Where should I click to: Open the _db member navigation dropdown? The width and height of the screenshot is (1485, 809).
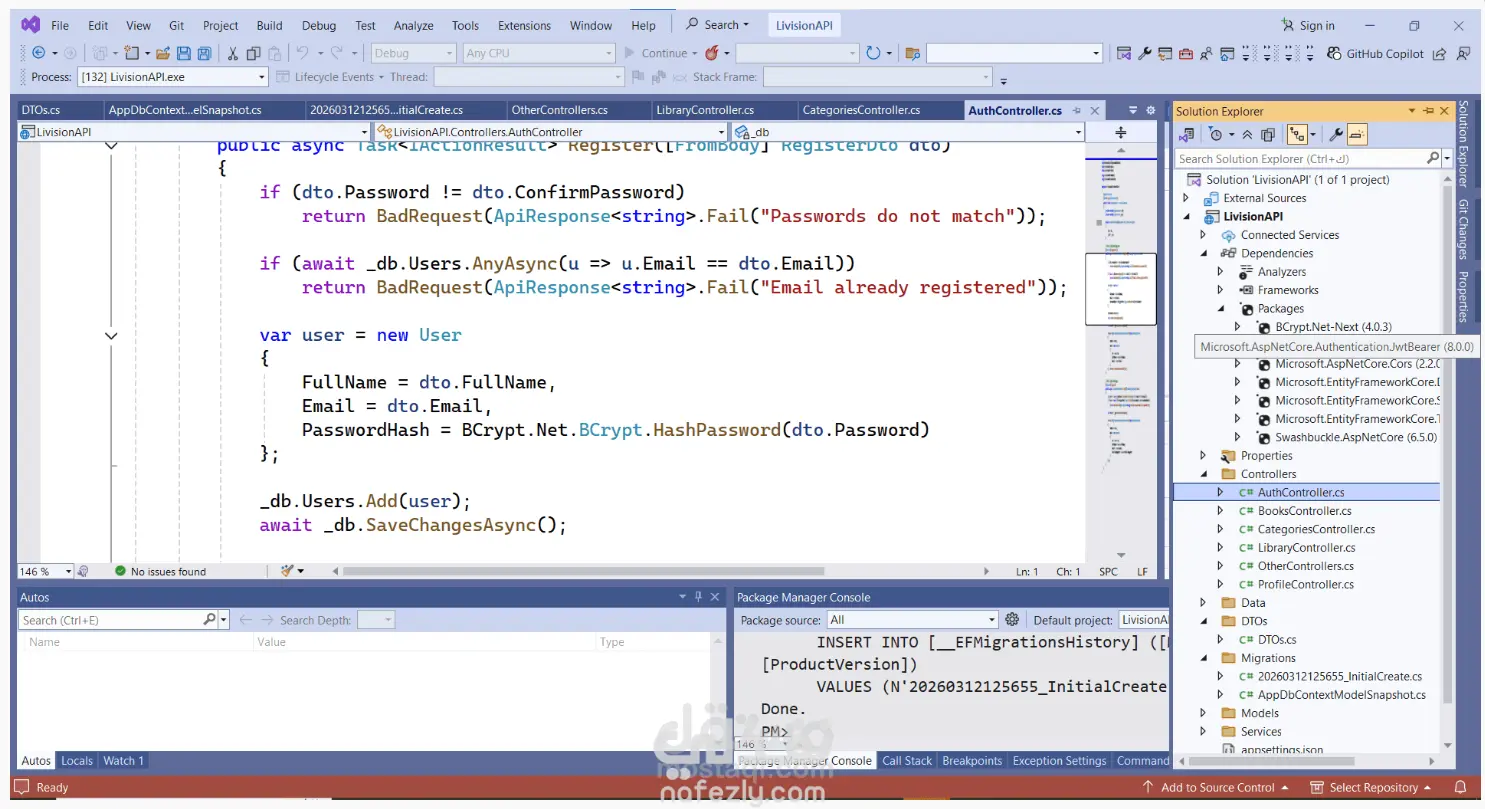point(907,132)
